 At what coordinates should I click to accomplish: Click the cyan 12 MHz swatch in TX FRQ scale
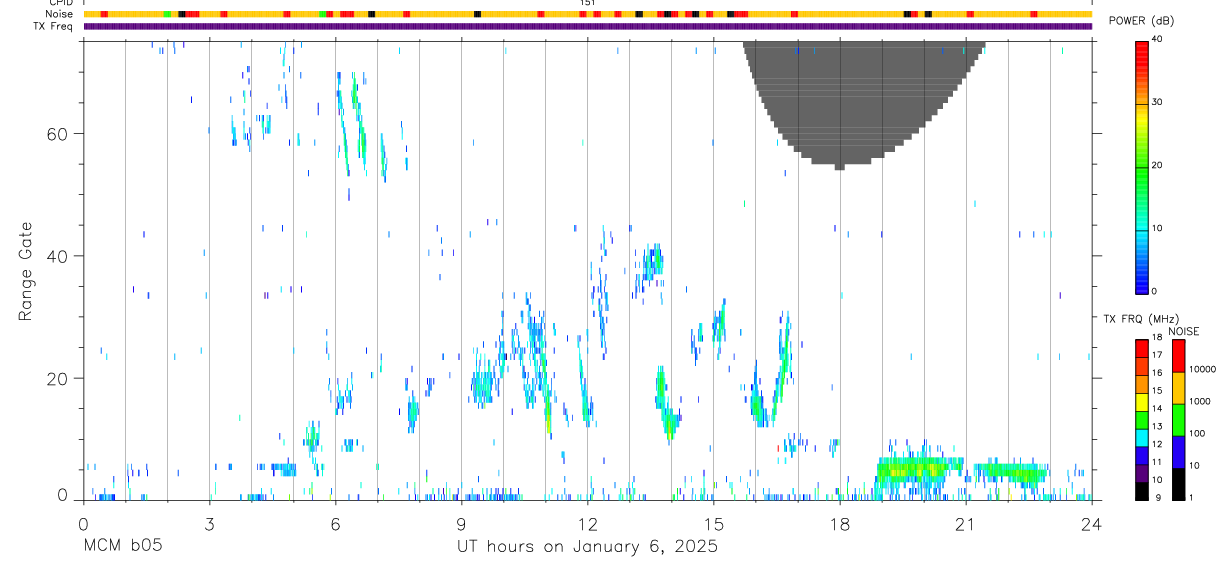click(x=1141, y=438)
